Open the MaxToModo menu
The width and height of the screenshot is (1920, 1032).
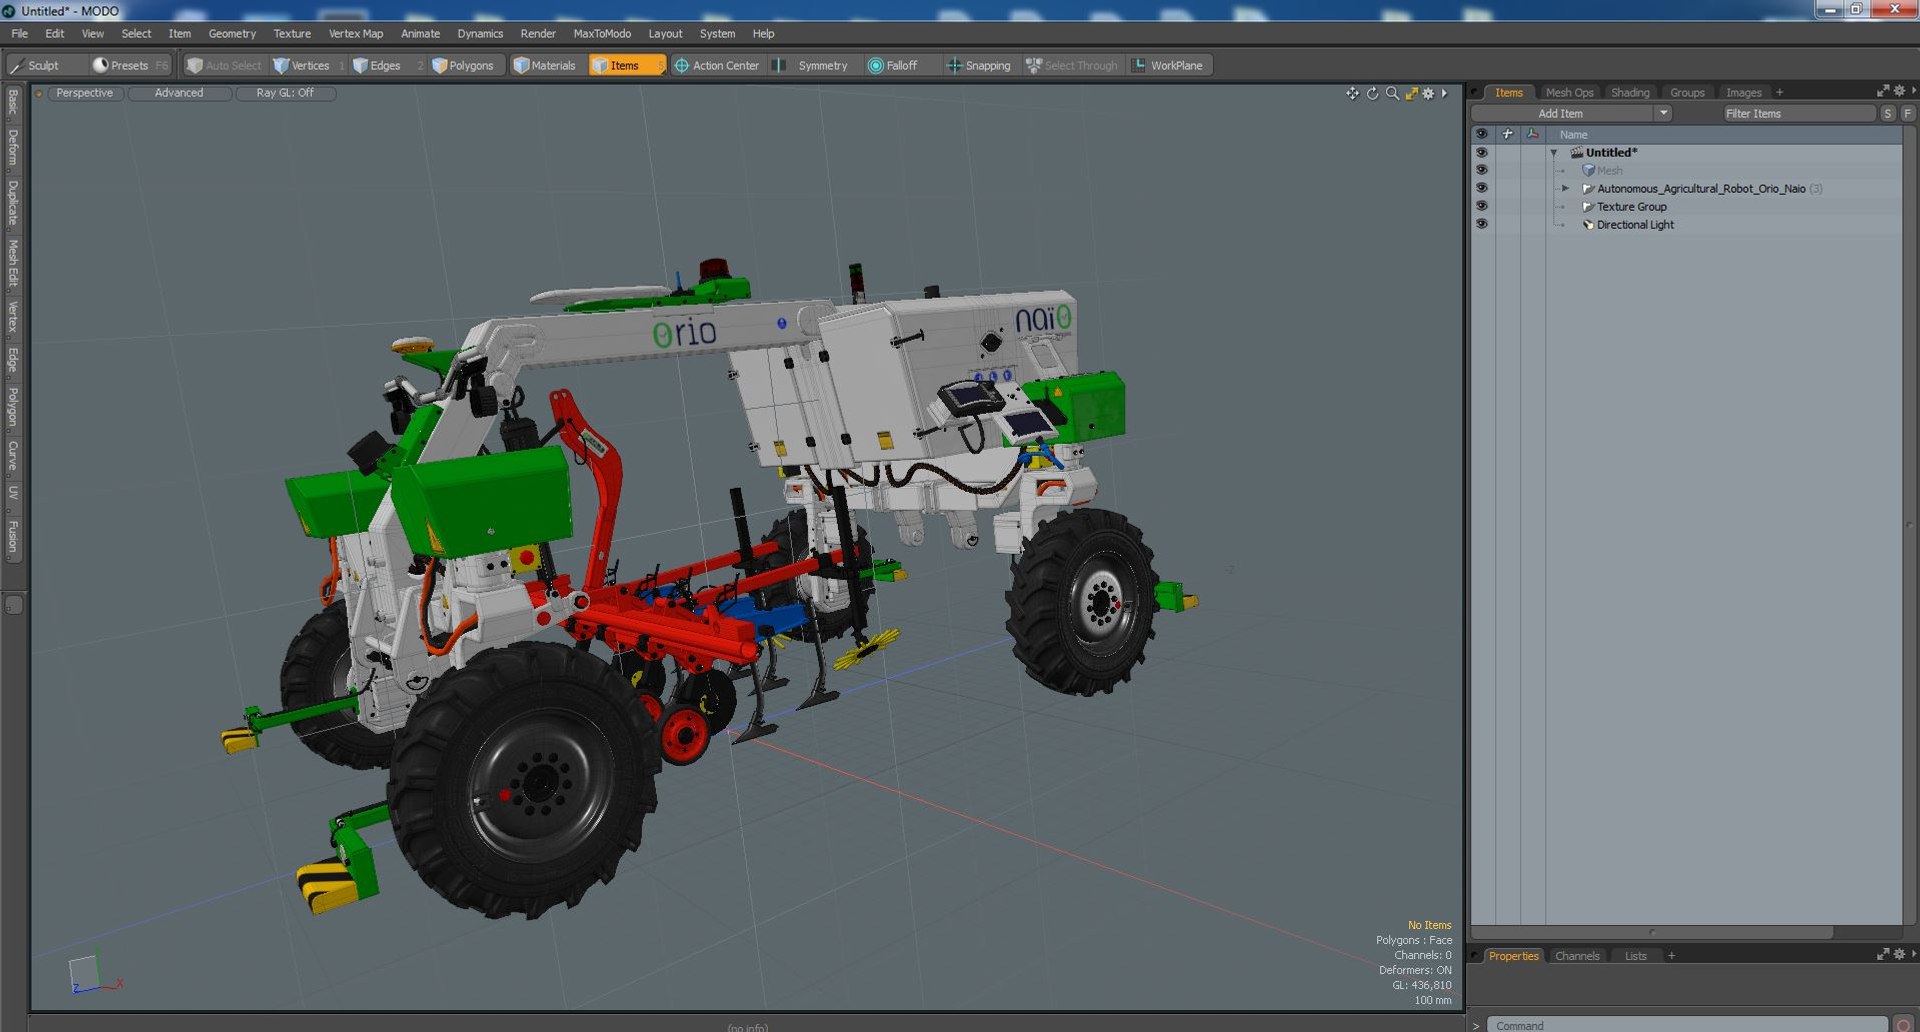pyautogui.click(x=602, y=33)
